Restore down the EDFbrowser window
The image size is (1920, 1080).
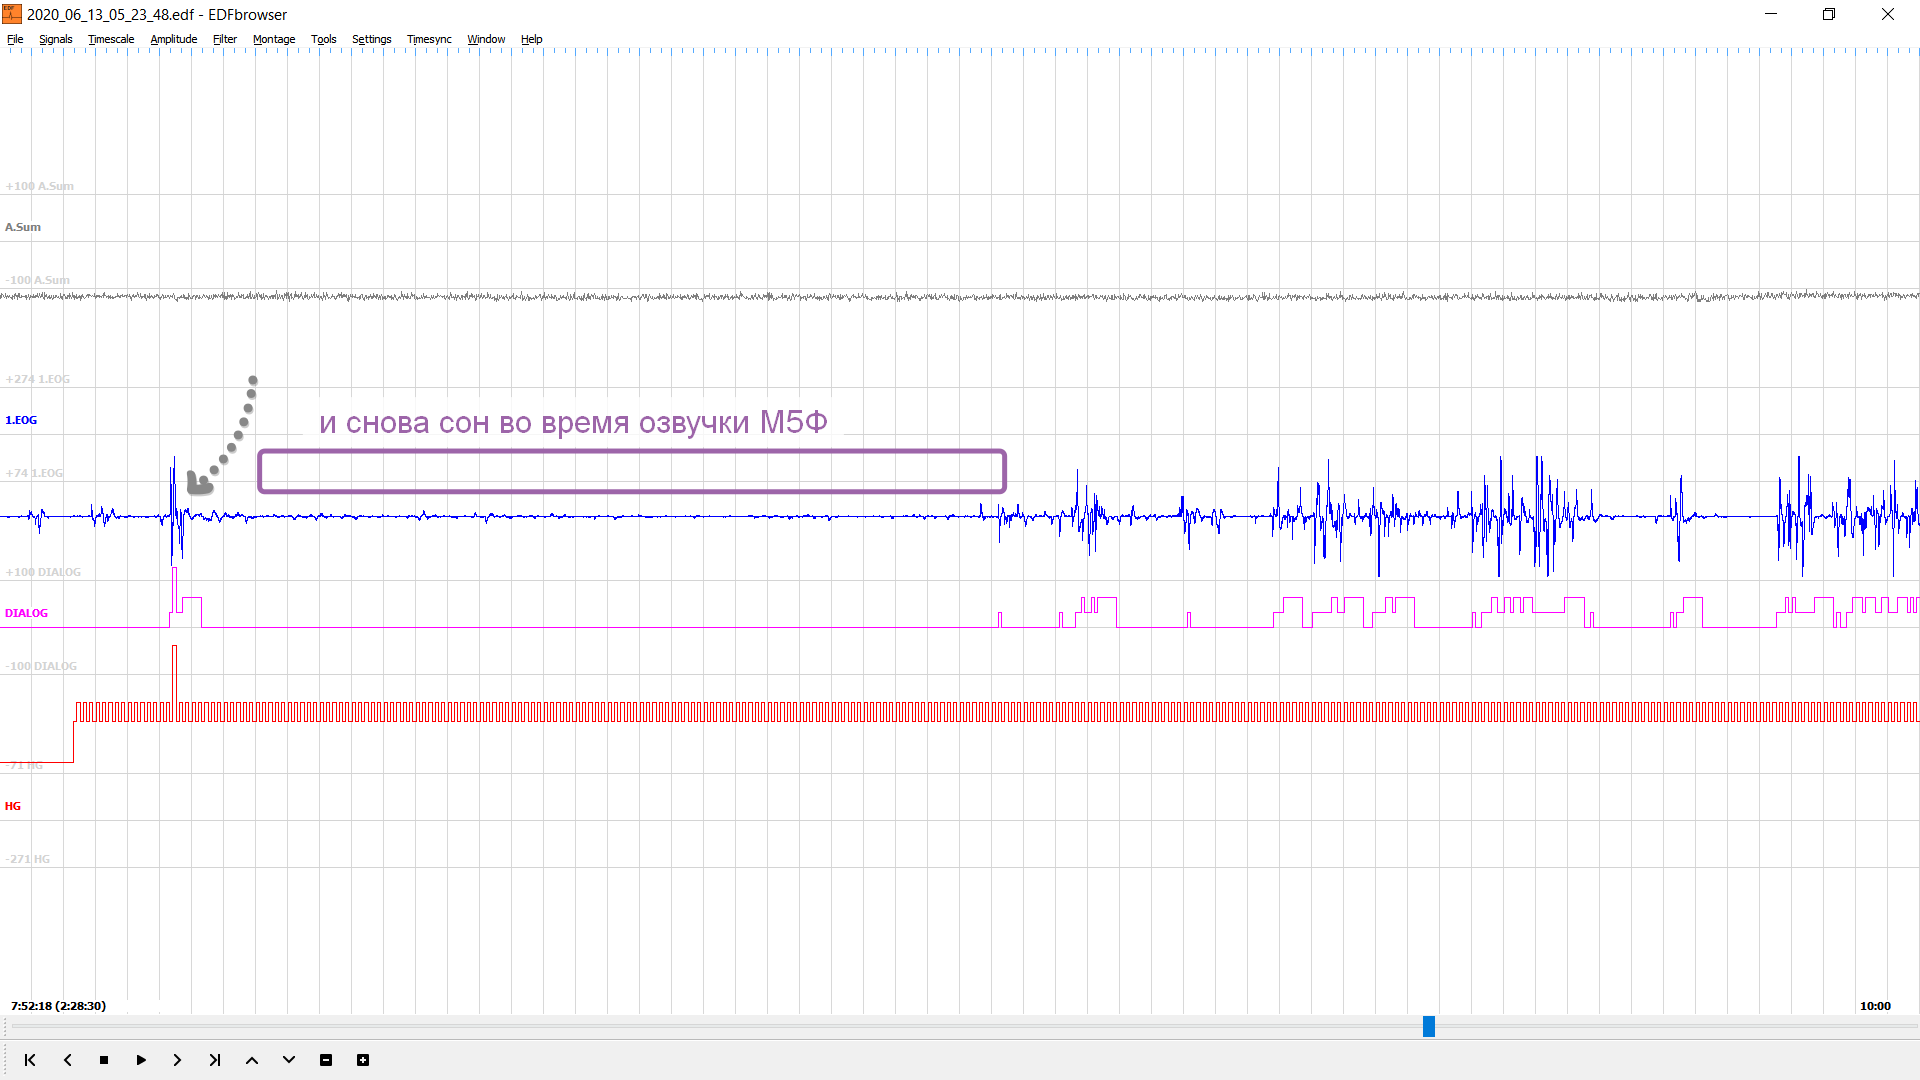pos(1829,14)
